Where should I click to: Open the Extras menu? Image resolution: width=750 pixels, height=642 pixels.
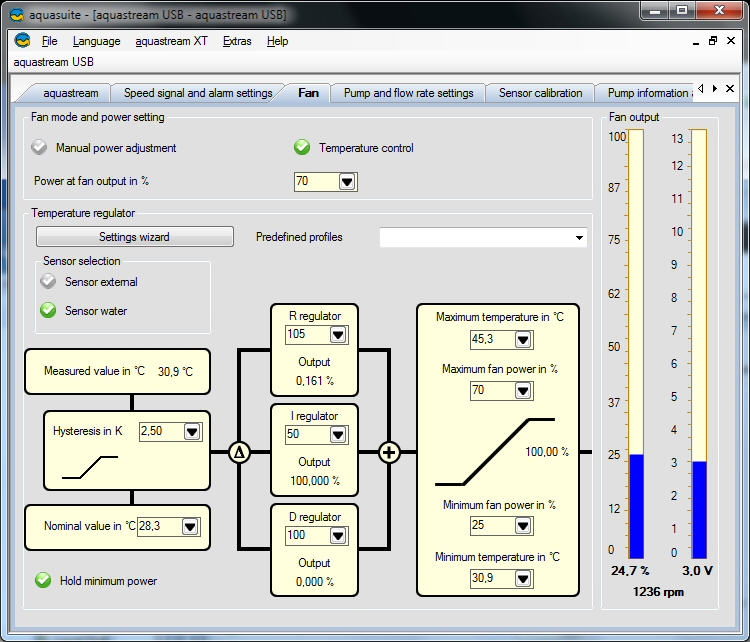point(237,41)
